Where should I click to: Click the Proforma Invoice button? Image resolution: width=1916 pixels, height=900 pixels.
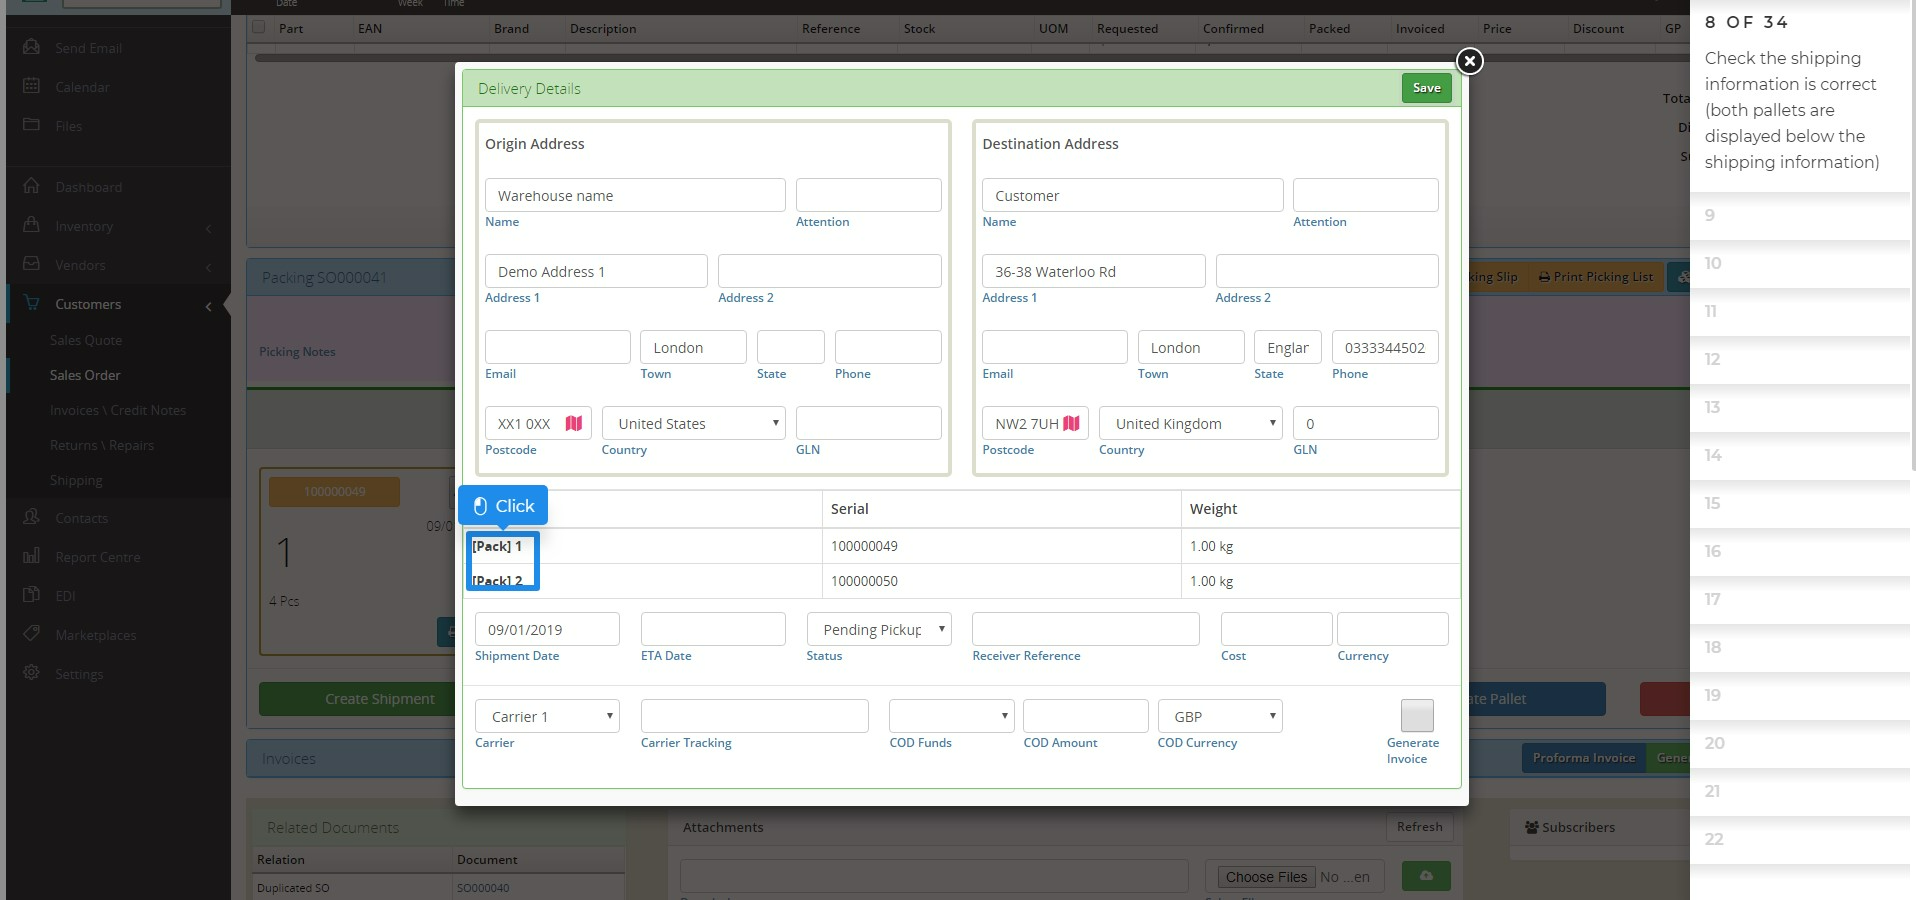pyautogui.click(x=1584, y=758)
